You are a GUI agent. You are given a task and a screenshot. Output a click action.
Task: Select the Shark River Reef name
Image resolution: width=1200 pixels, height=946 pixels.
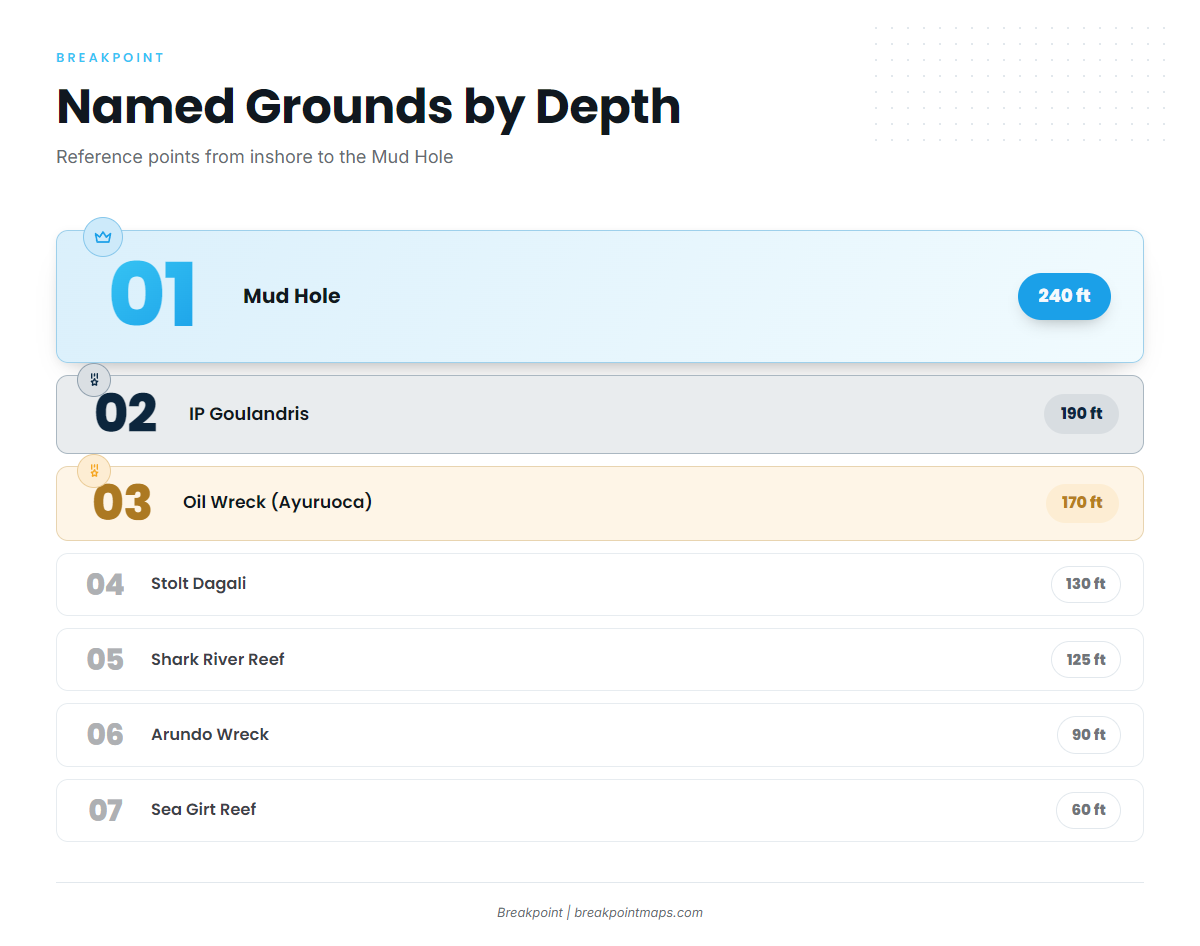(218, 660)
